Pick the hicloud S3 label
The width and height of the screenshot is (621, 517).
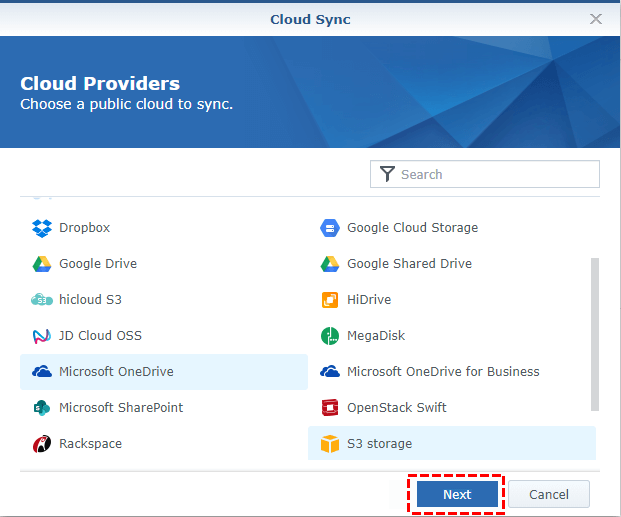tap(90, 300)
